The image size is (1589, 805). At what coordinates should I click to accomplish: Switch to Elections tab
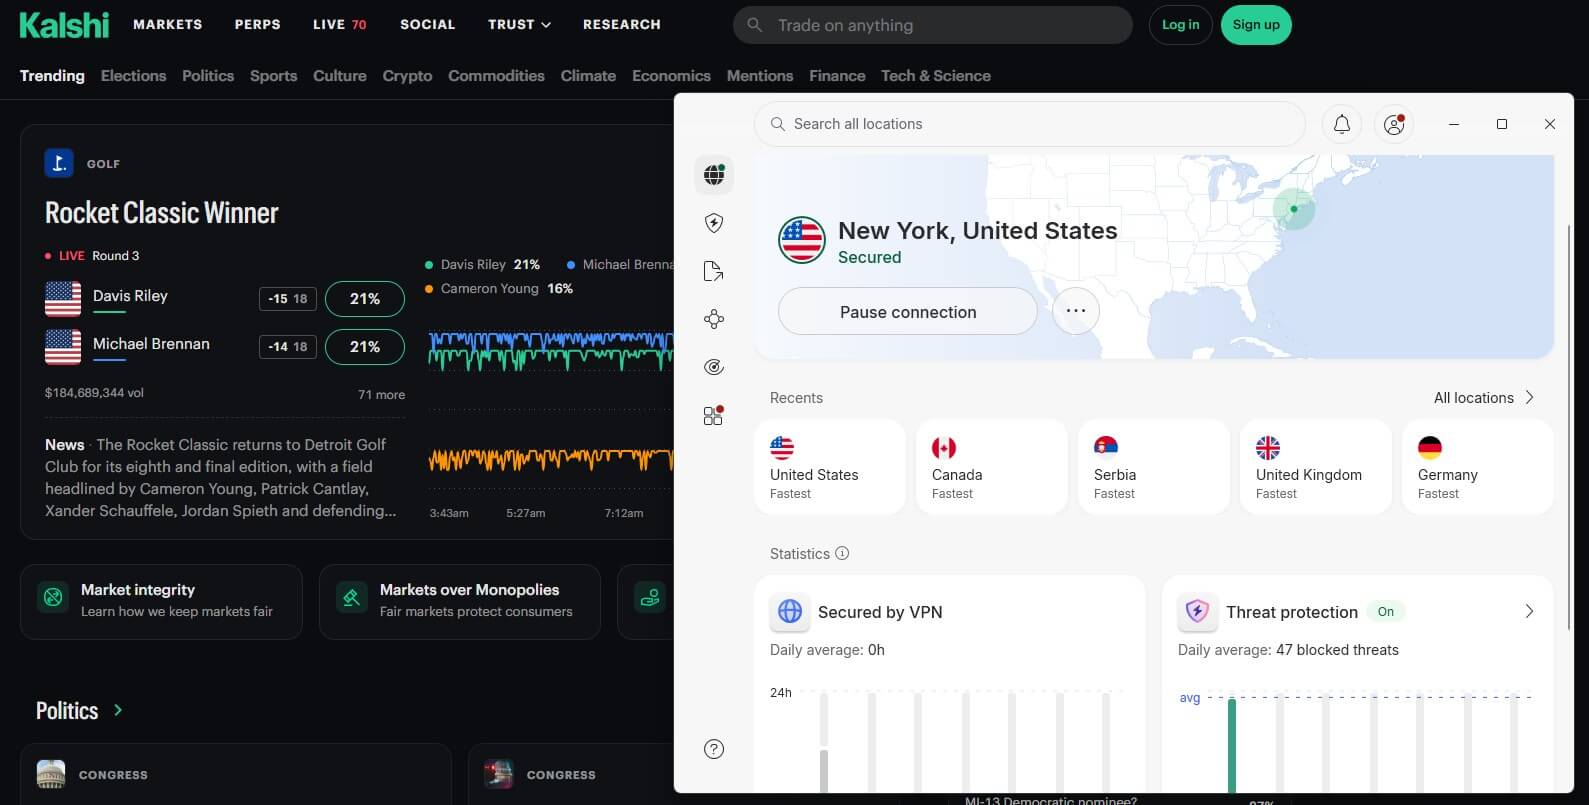[133, 76]
